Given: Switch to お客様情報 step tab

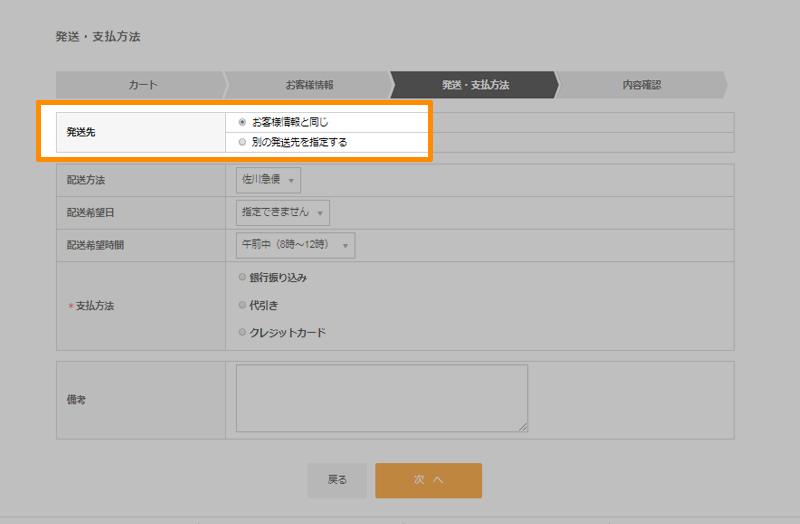Looking at the screenshot, I should tap(309, 85).
